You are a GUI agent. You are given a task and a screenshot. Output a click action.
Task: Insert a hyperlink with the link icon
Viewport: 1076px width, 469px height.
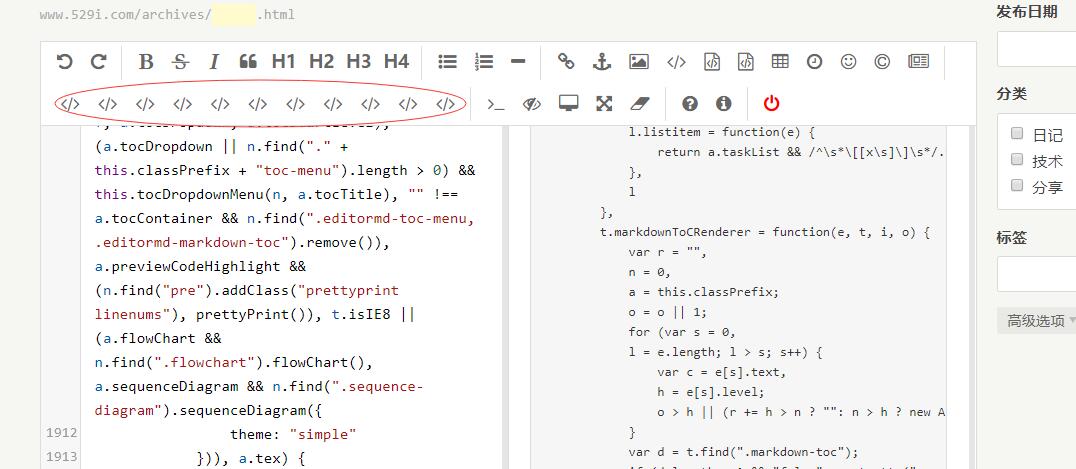pyautogui.click(x=566, y=62)
